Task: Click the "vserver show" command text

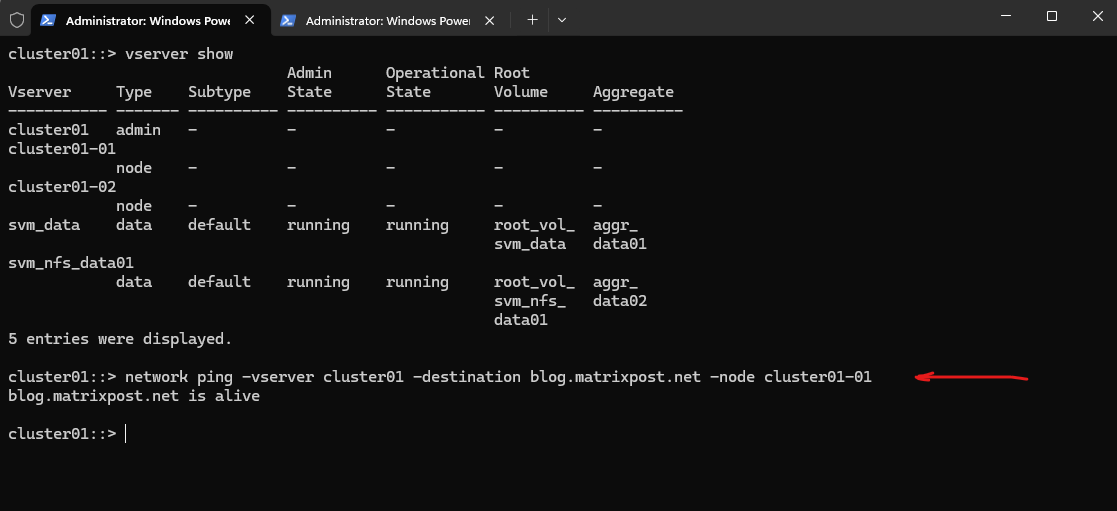Action: 179,53
